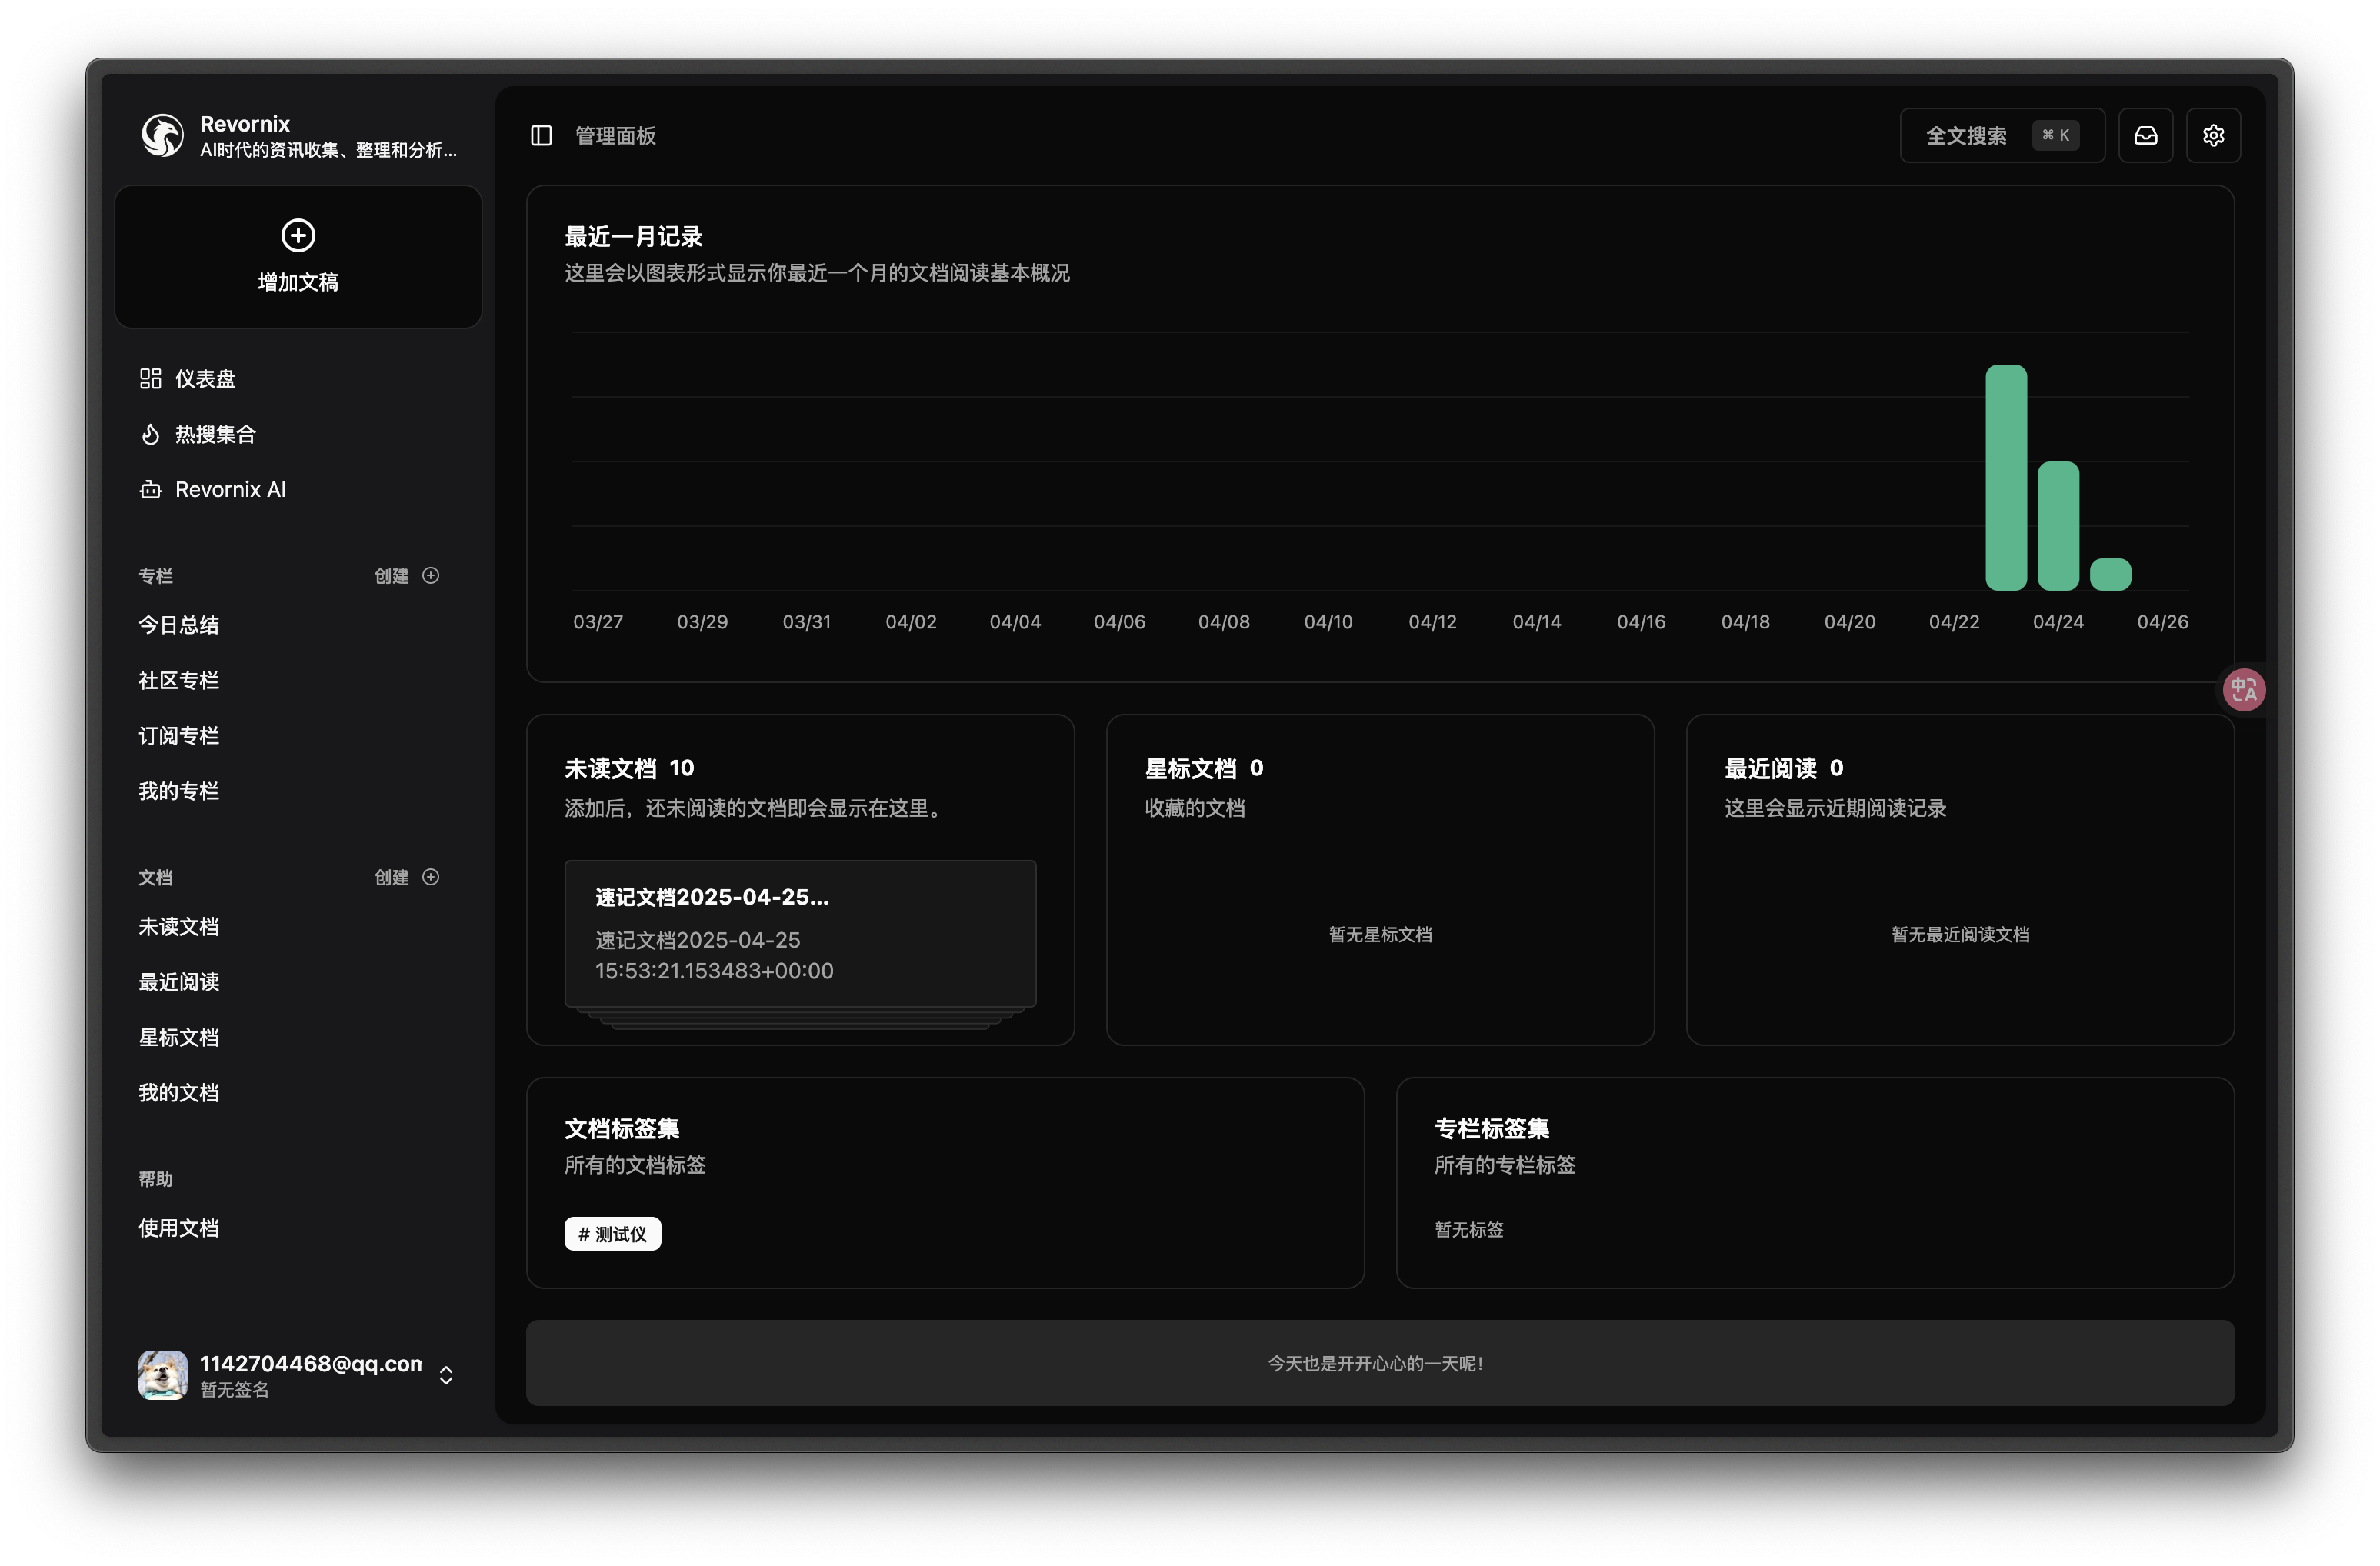Click the 专栏标签集 heading
This screenshot has height=1566, width=2380.
point(1492,1128)
